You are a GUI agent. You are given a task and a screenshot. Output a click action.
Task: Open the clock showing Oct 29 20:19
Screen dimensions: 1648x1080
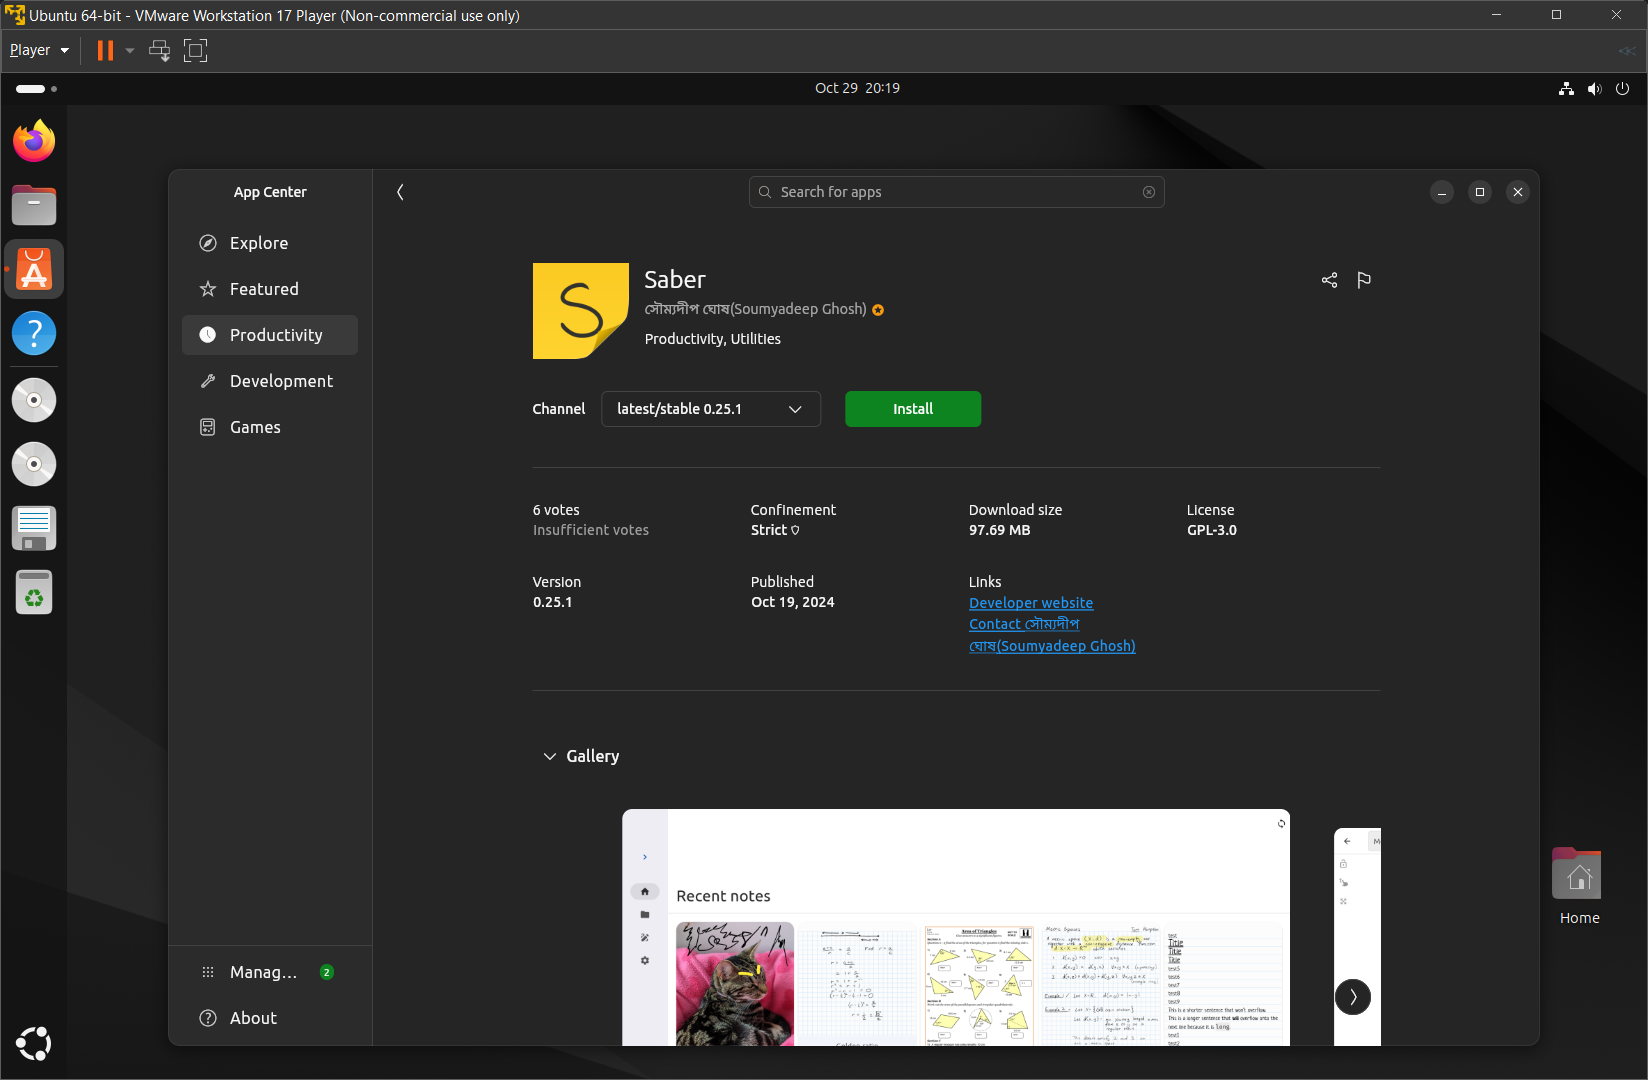[x=857, y=88]
